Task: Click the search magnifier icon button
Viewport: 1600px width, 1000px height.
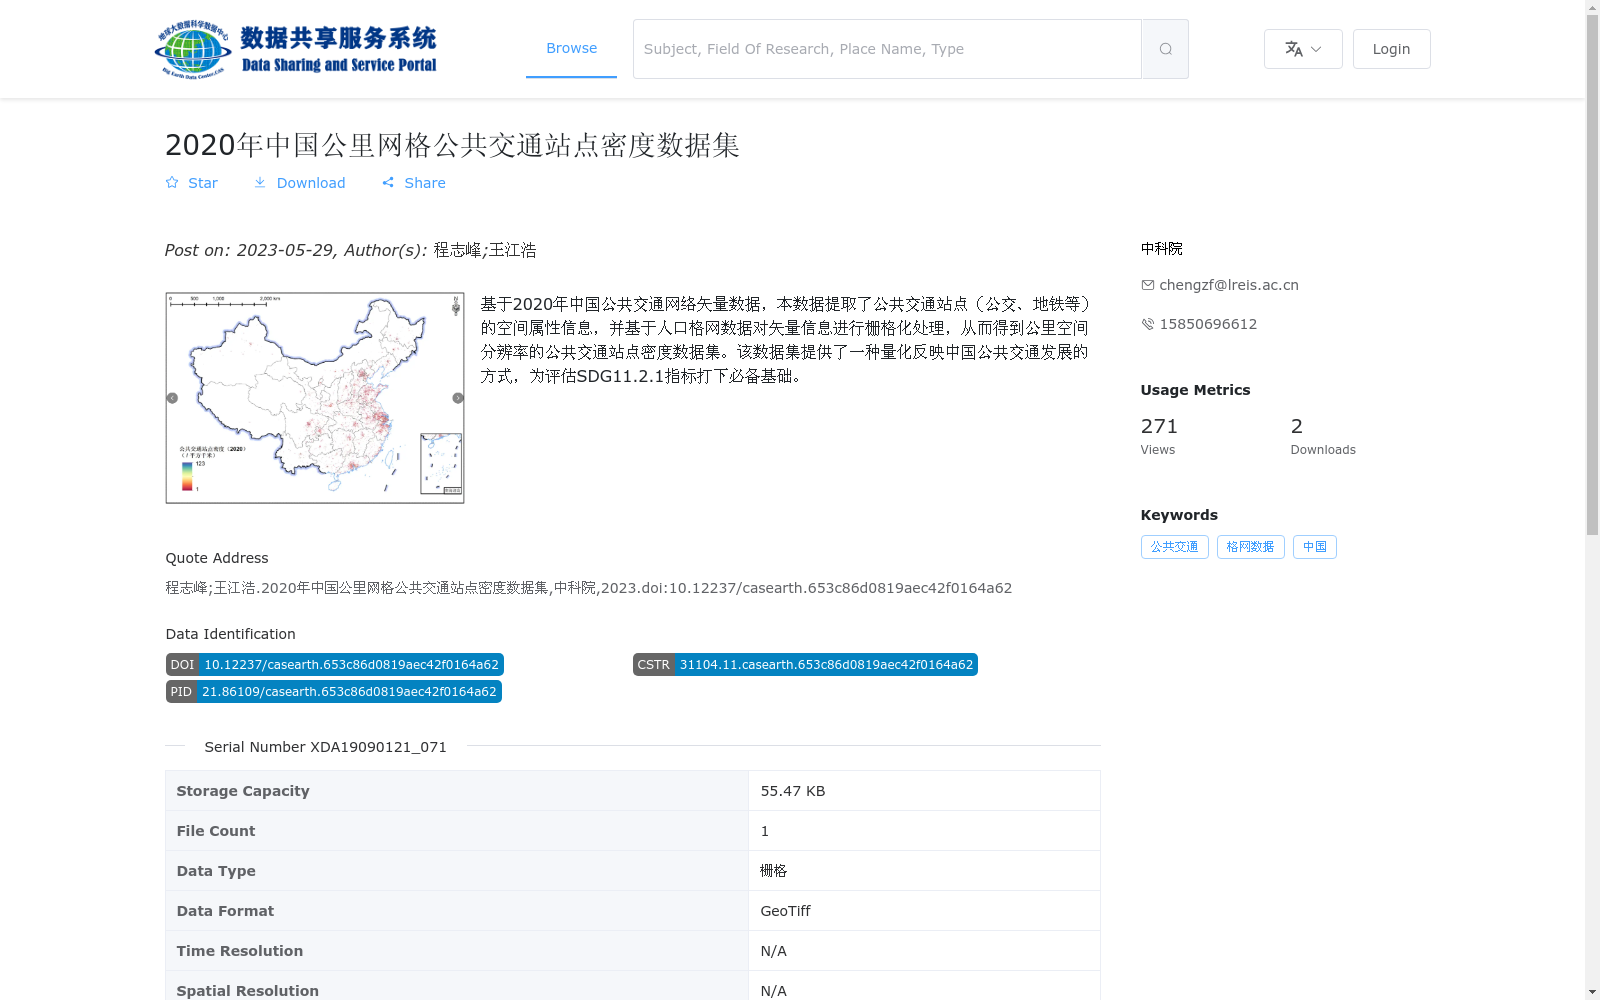Action: point(1165,49)
